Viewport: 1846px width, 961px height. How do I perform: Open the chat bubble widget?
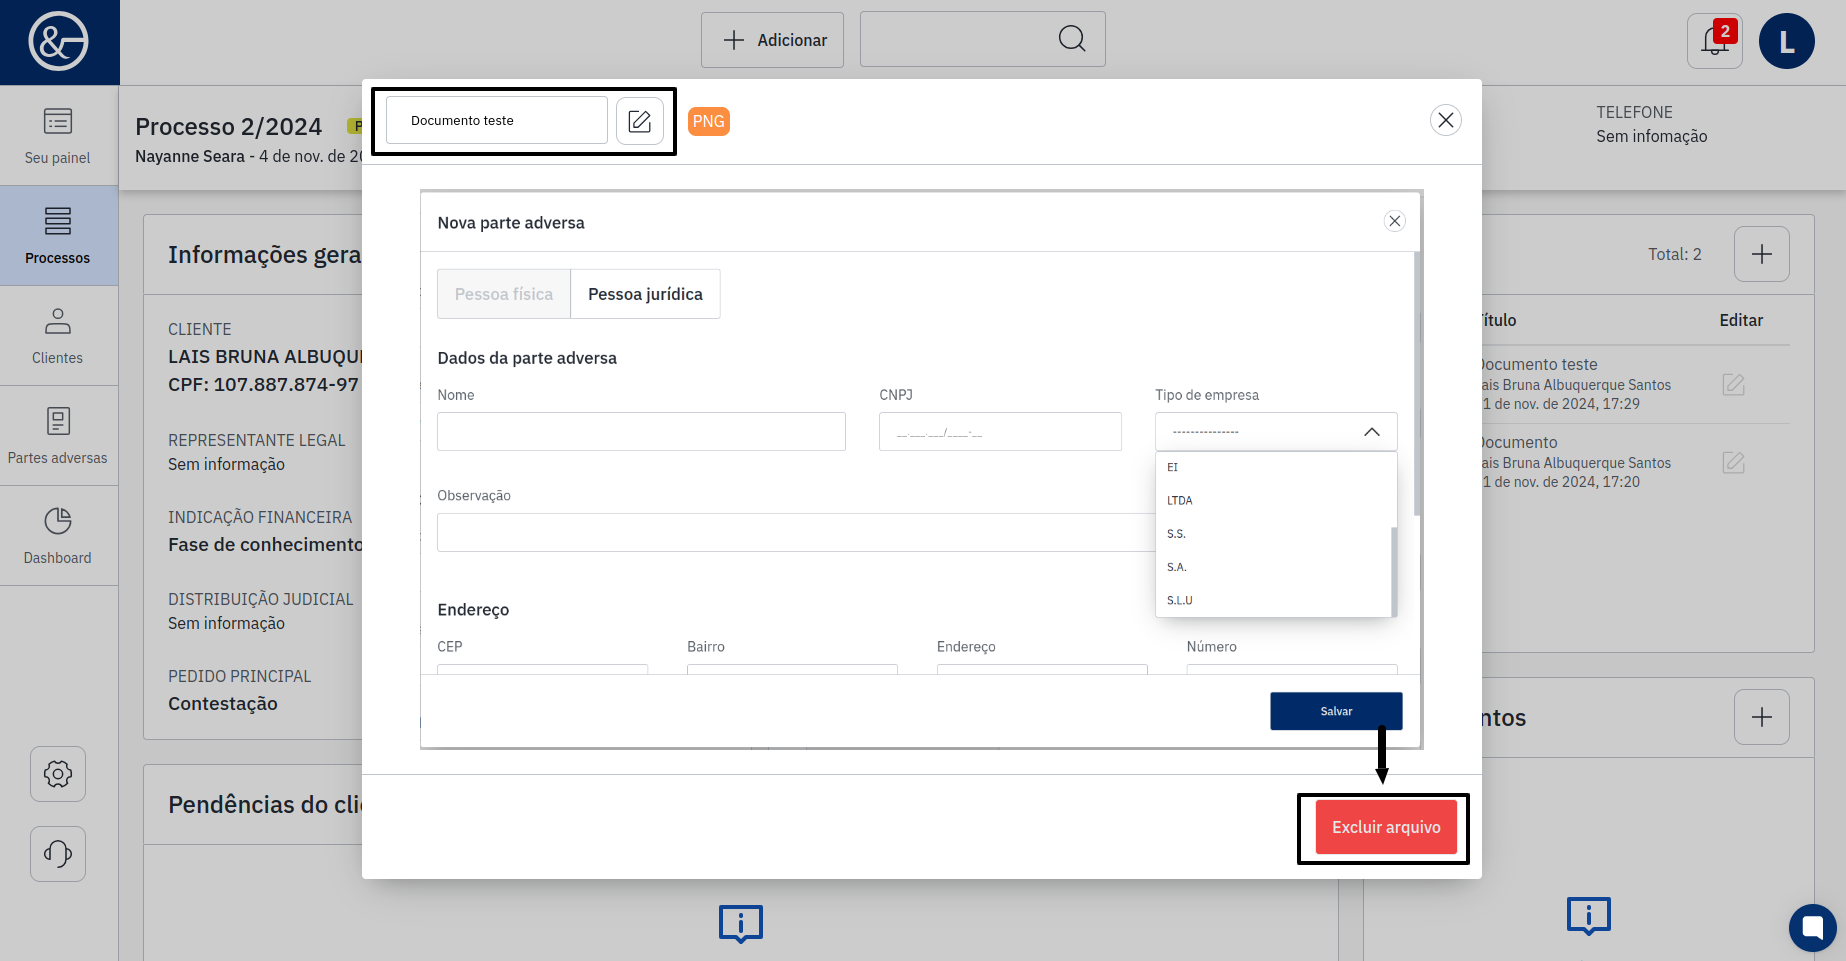(1813, 928)
